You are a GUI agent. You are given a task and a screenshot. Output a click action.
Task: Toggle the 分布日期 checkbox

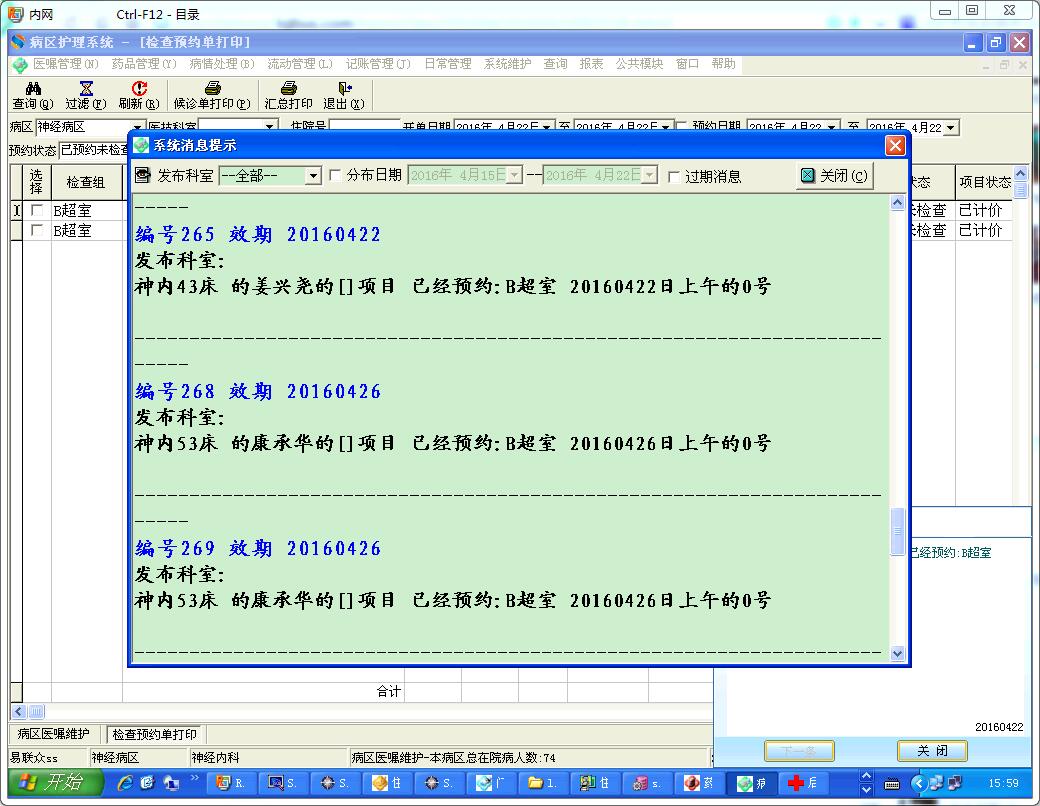(x=336, y=175)
